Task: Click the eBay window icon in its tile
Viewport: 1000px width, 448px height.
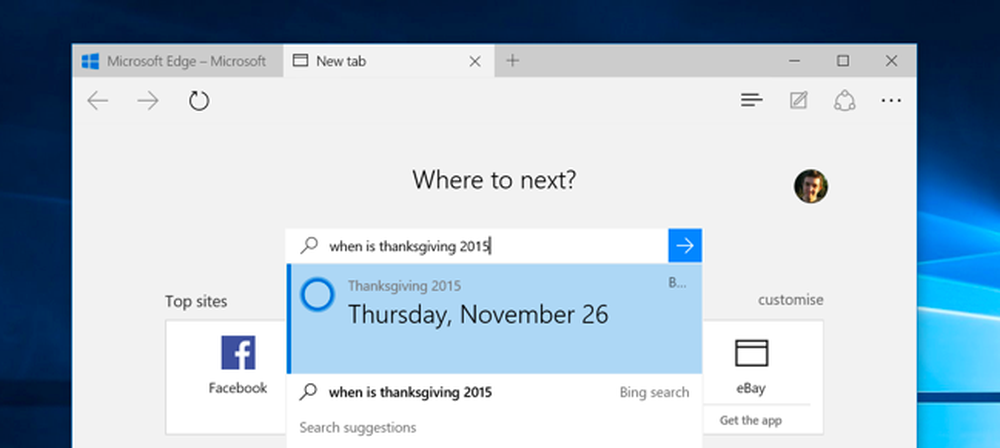Action: pyautogui.click(x=751, y=353)
